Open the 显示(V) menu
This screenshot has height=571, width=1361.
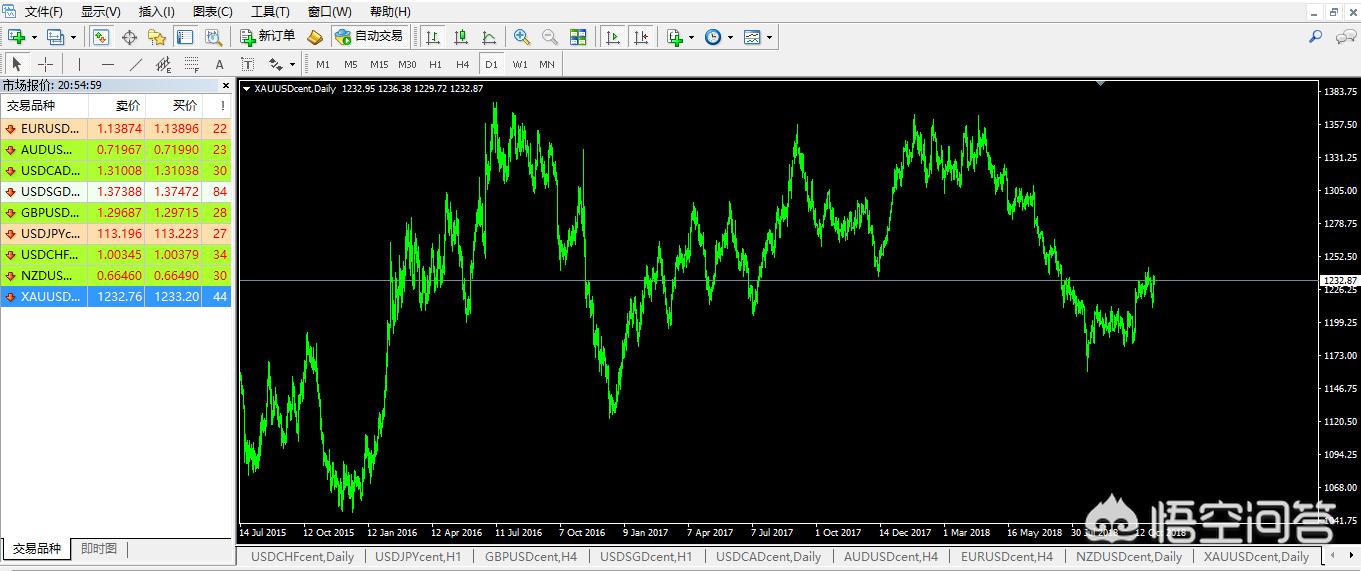coord(101,11)
